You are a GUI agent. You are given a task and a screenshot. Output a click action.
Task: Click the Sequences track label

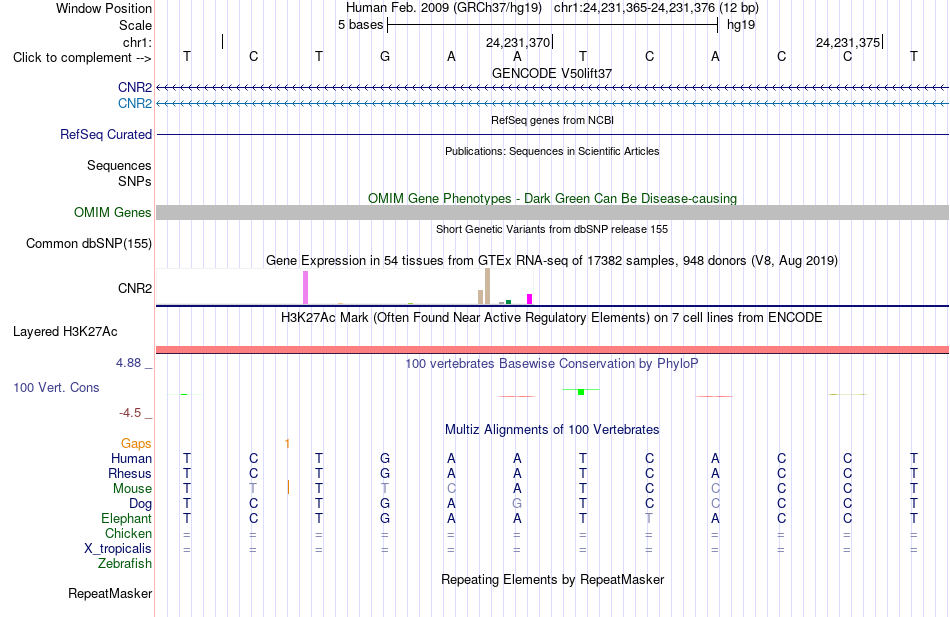(119, 165)
